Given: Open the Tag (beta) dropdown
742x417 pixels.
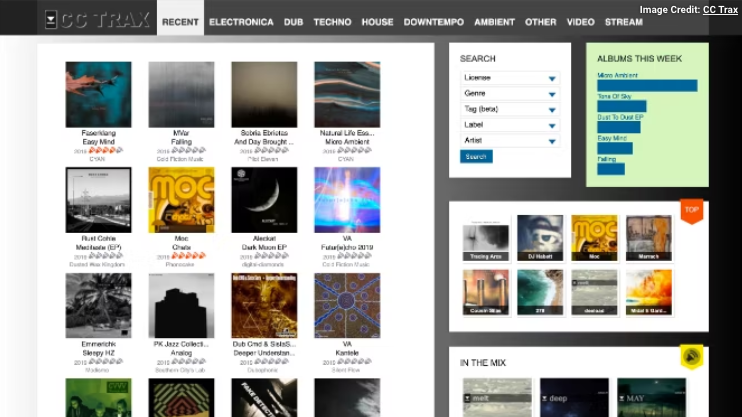Looking at the screenshot, I should [x=510, y=109].
